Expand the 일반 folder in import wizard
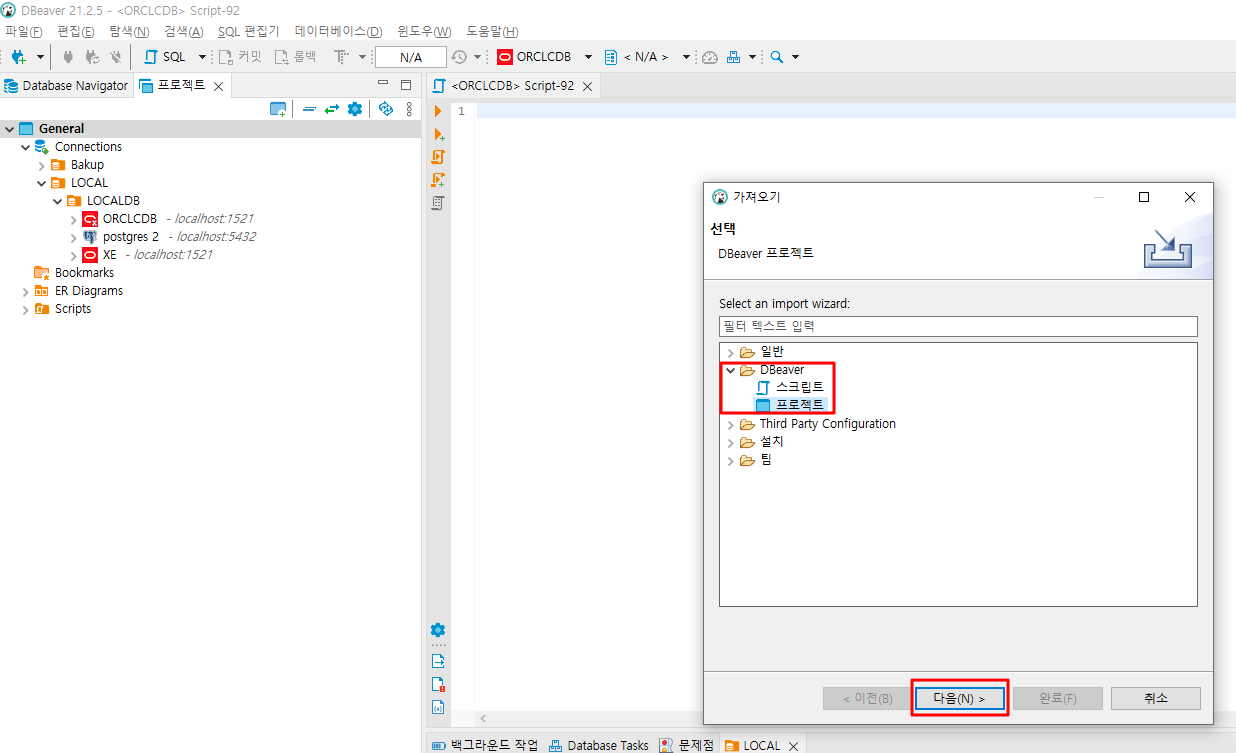The image size is (1236, 753). pyautogui.click(x=731, y=352)
